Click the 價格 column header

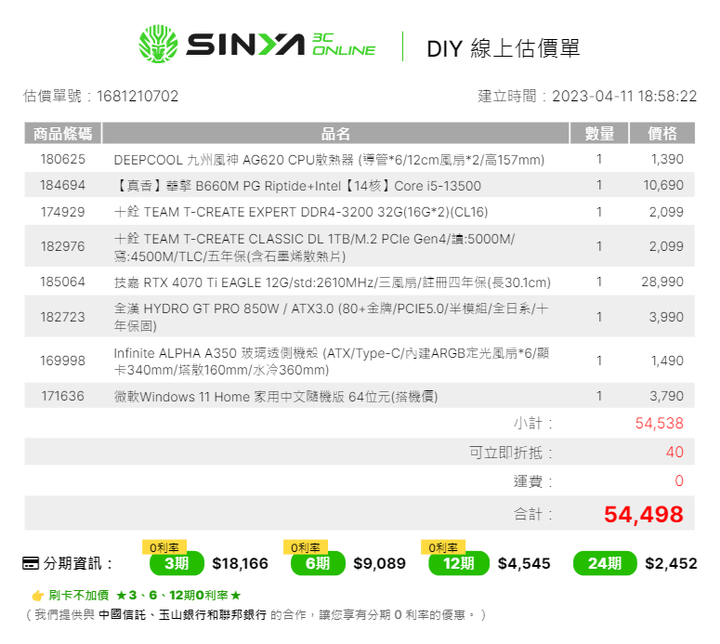point(662,133)
